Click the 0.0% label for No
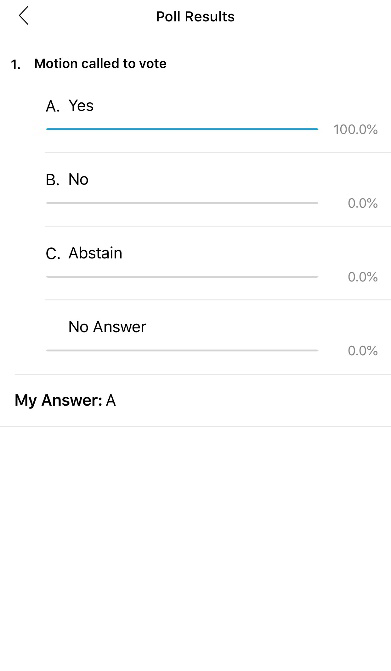Screen dimensions: 391x671 [x=362, y=203]
